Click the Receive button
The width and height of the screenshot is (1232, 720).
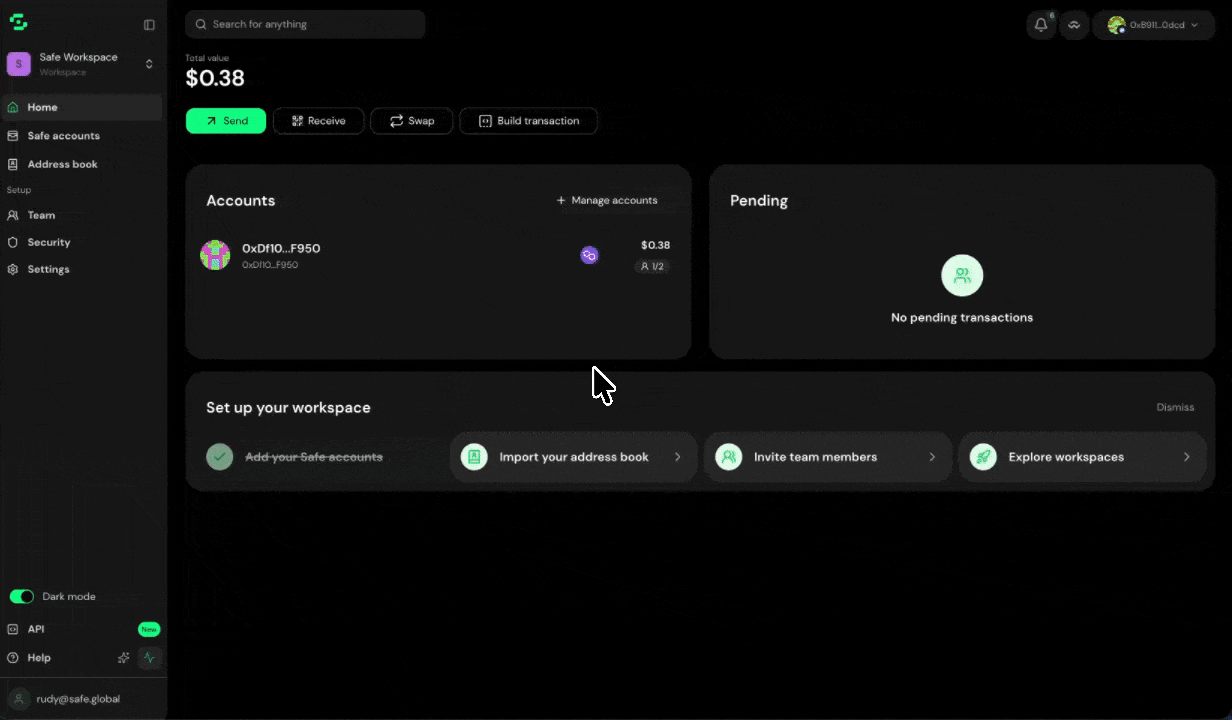[x=319, y=121]
